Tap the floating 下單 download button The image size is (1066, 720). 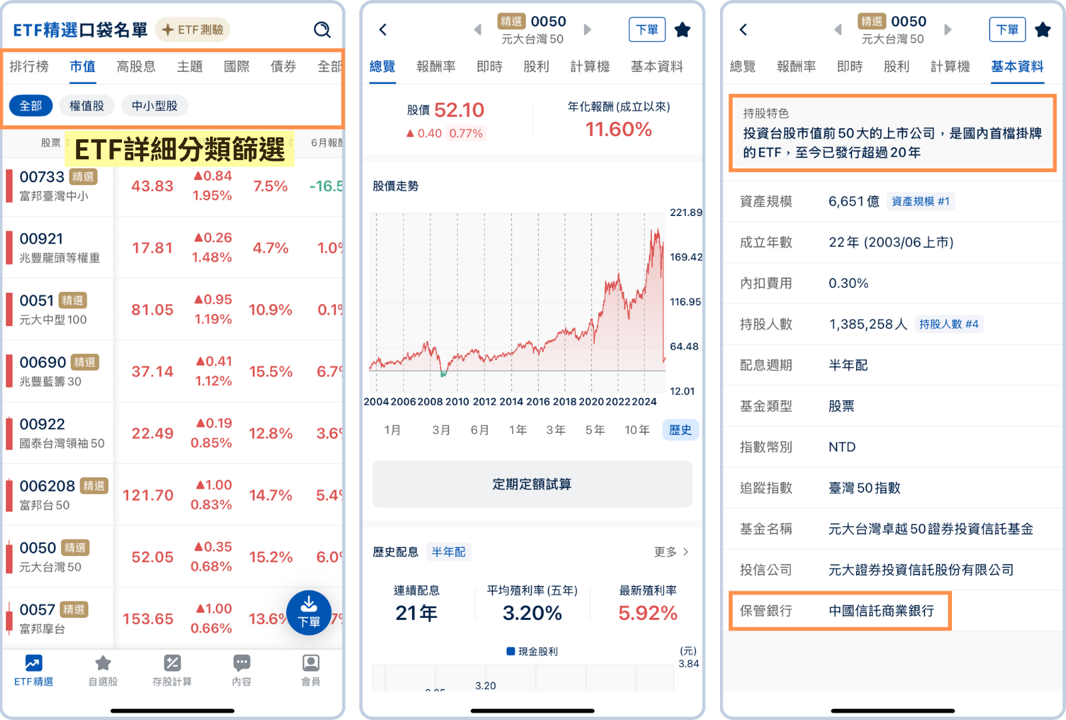point(309,612)
